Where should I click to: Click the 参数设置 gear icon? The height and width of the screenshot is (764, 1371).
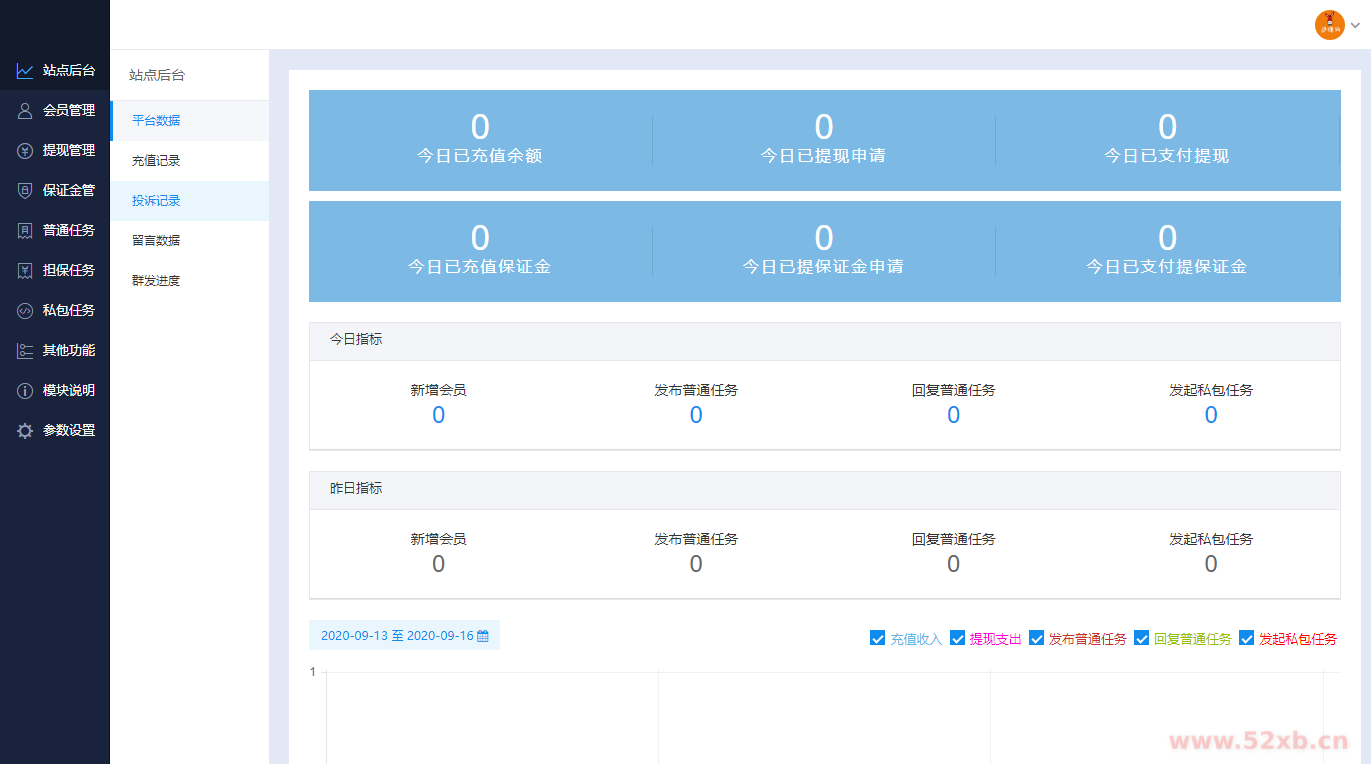[25, 431]
